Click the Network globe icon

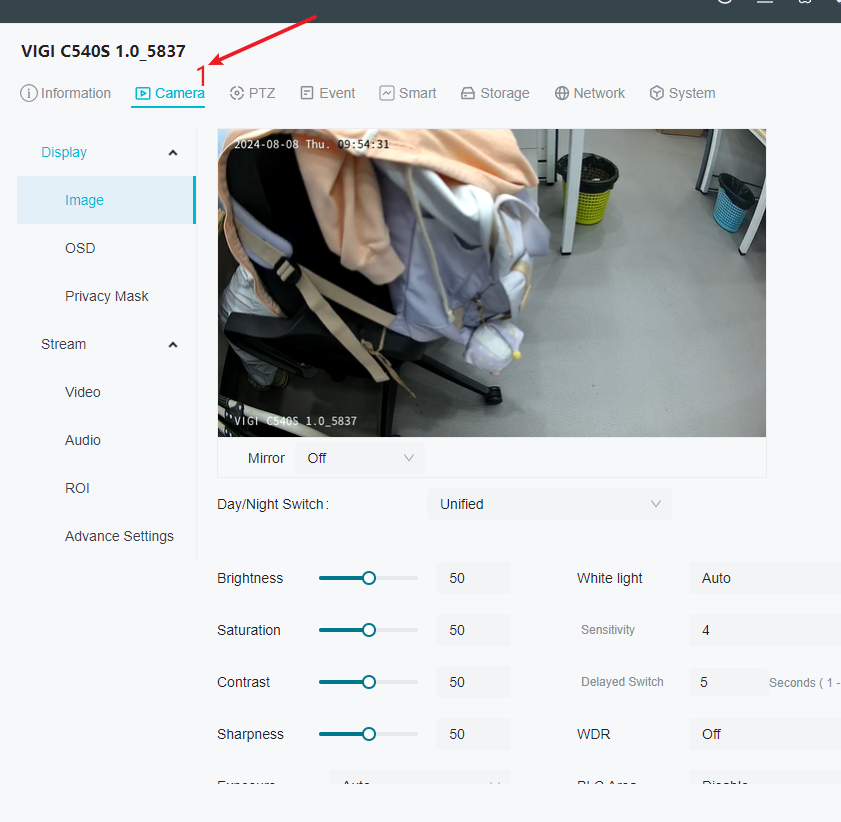562,93
